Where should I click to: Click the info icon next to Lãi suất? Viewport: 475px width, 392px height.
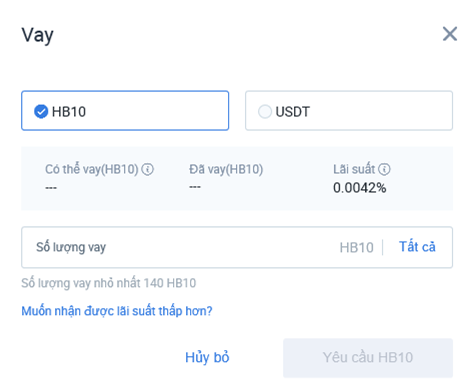pos(384,169)
